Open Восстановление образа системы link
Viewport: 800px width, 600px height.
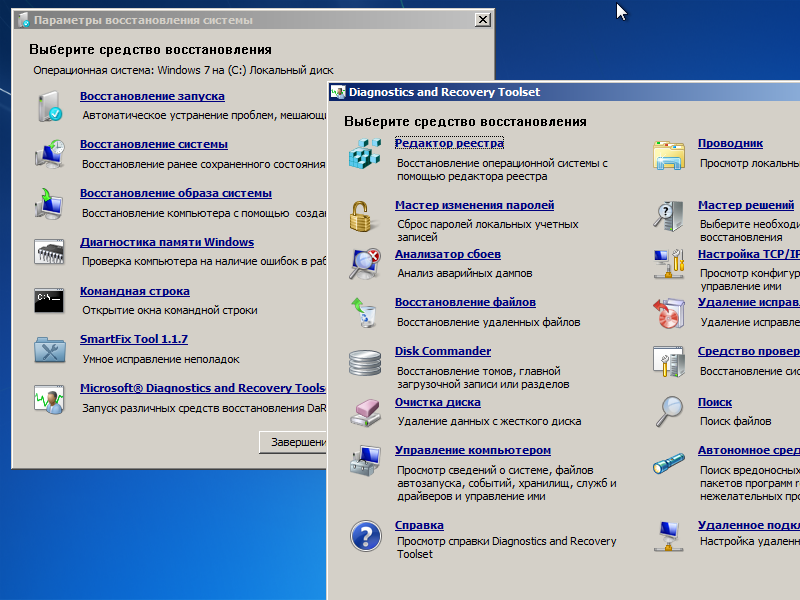coord(176,193)
